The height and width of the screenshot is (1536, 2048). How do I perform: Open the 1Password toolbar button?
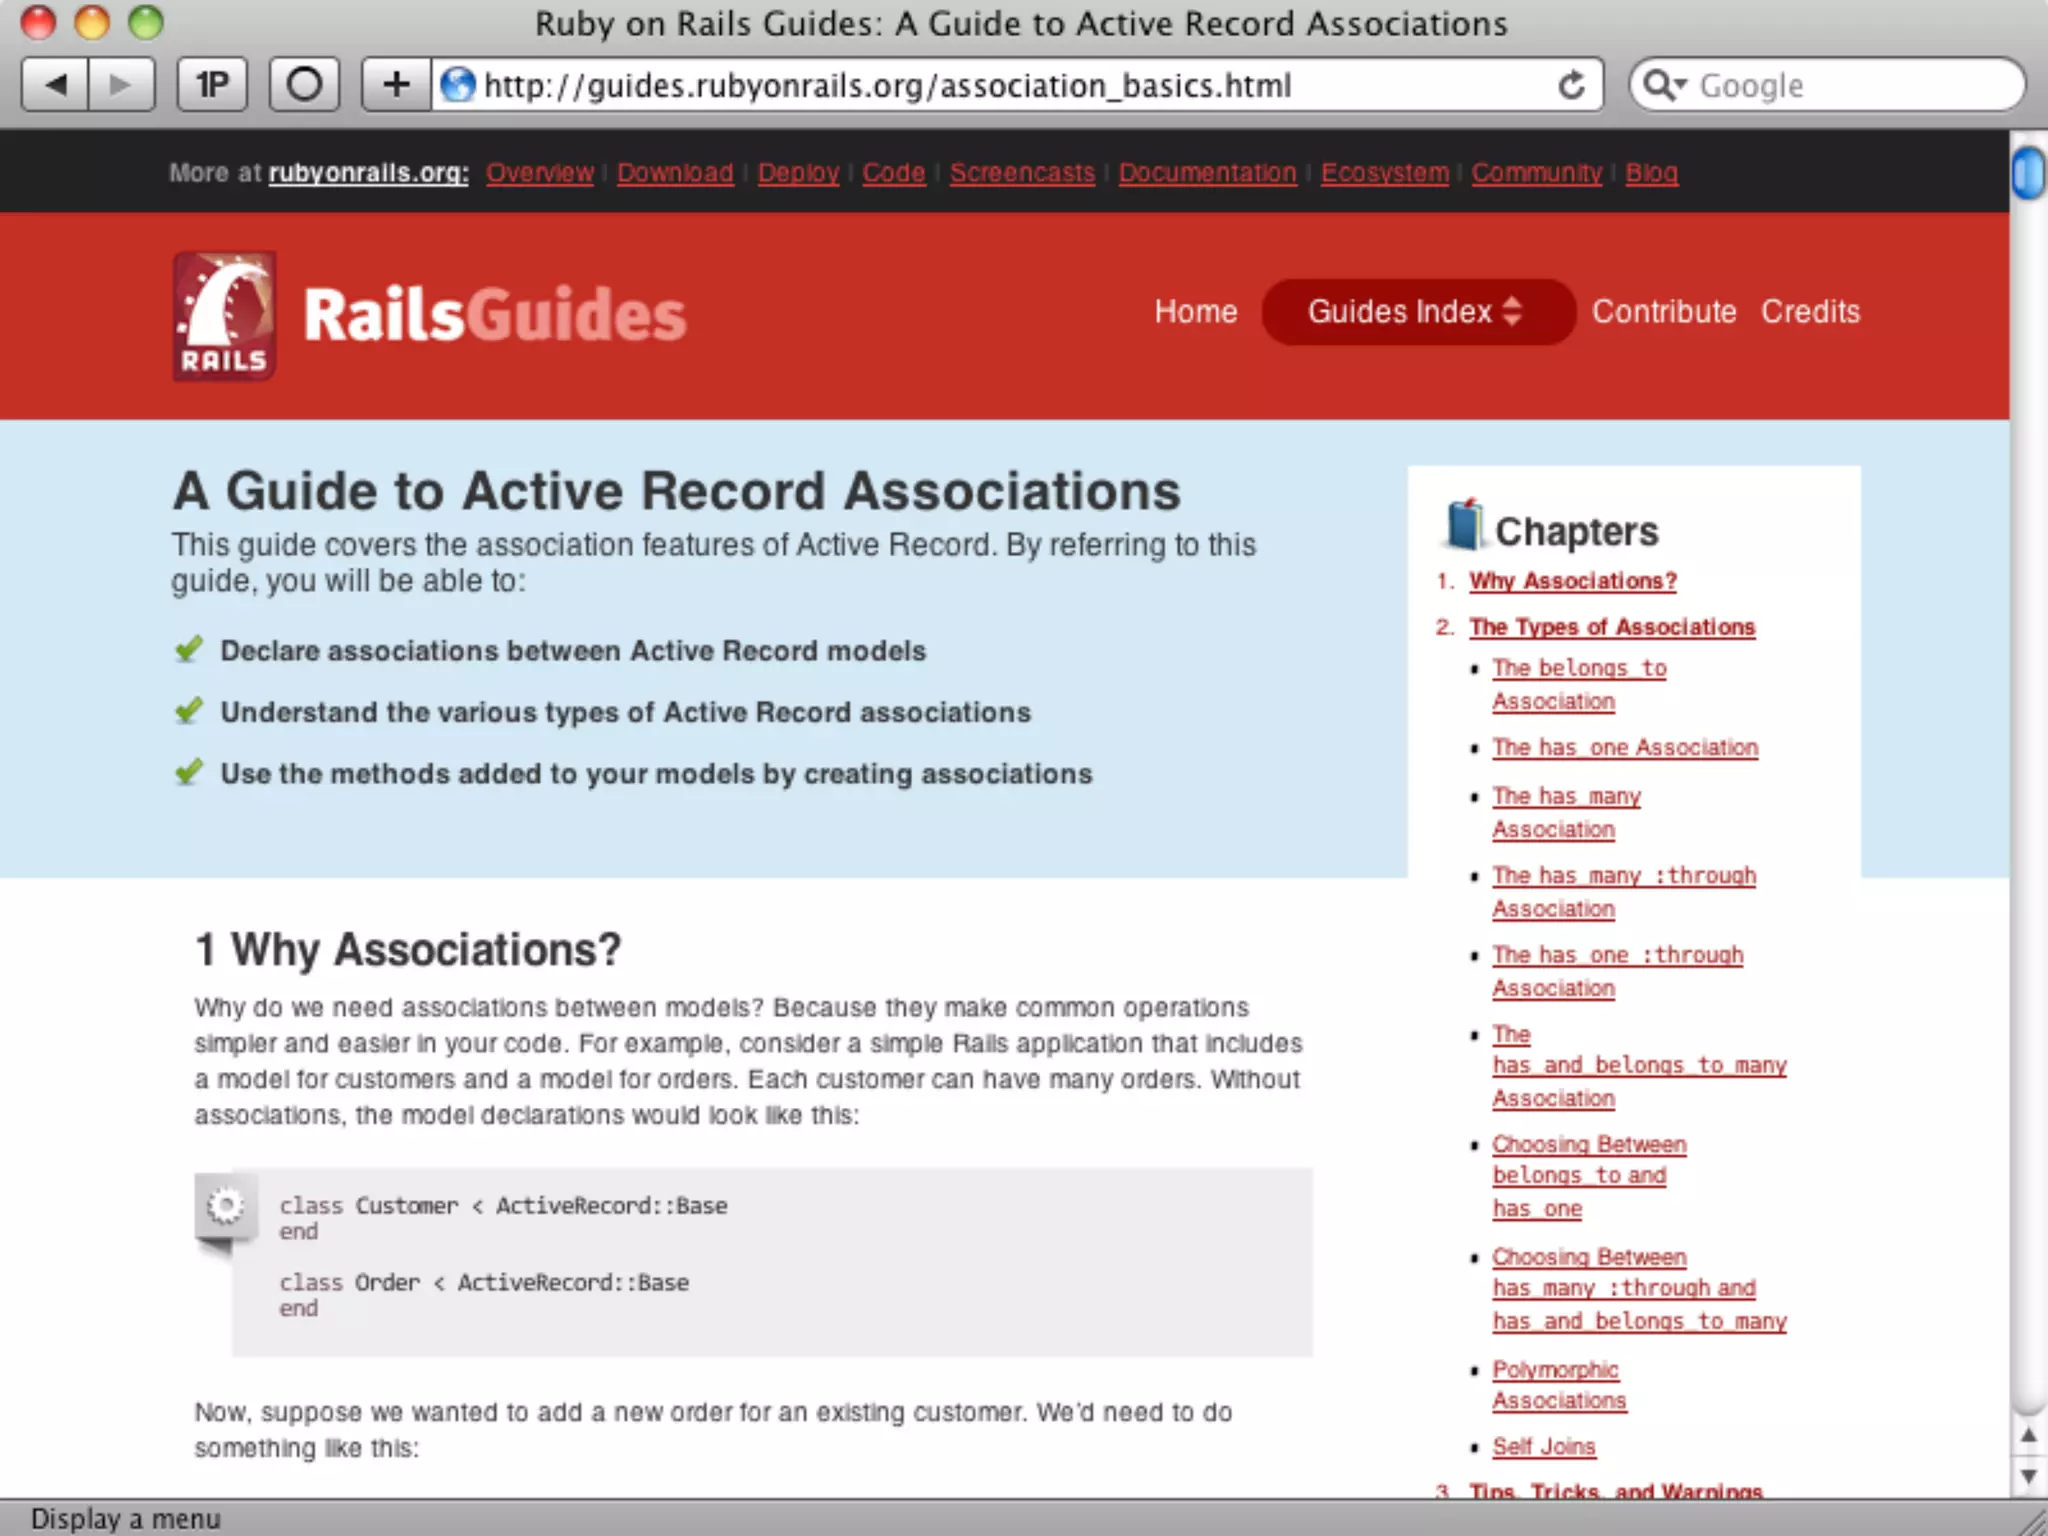coord(212,85)
